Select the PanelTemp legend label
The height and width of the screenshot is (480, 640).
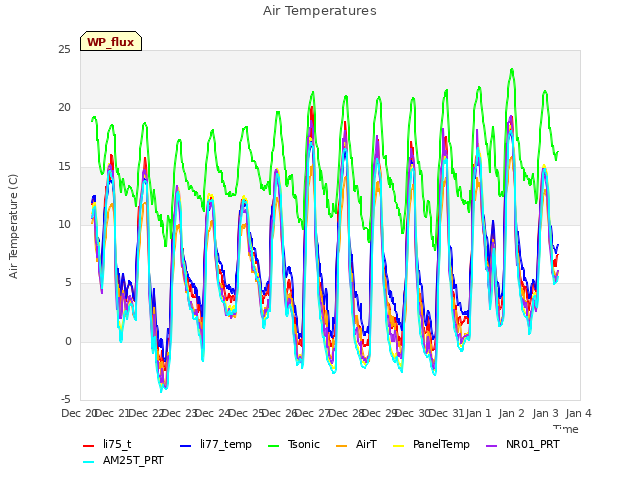(x=441, y=444)
